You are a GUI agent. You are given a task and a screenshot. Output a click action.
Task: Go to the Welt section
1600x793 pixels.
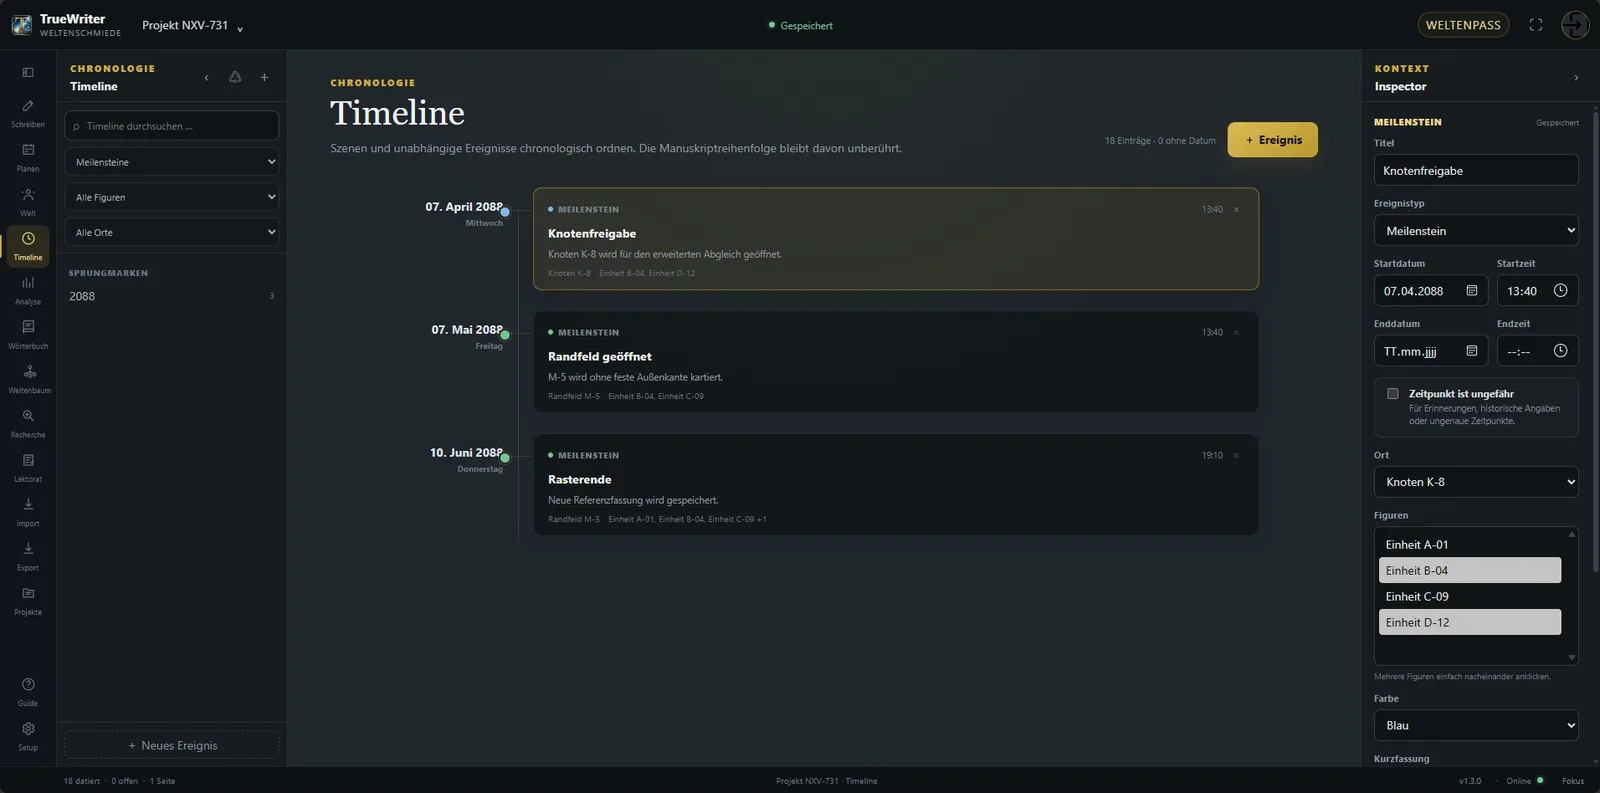[28, 201]
